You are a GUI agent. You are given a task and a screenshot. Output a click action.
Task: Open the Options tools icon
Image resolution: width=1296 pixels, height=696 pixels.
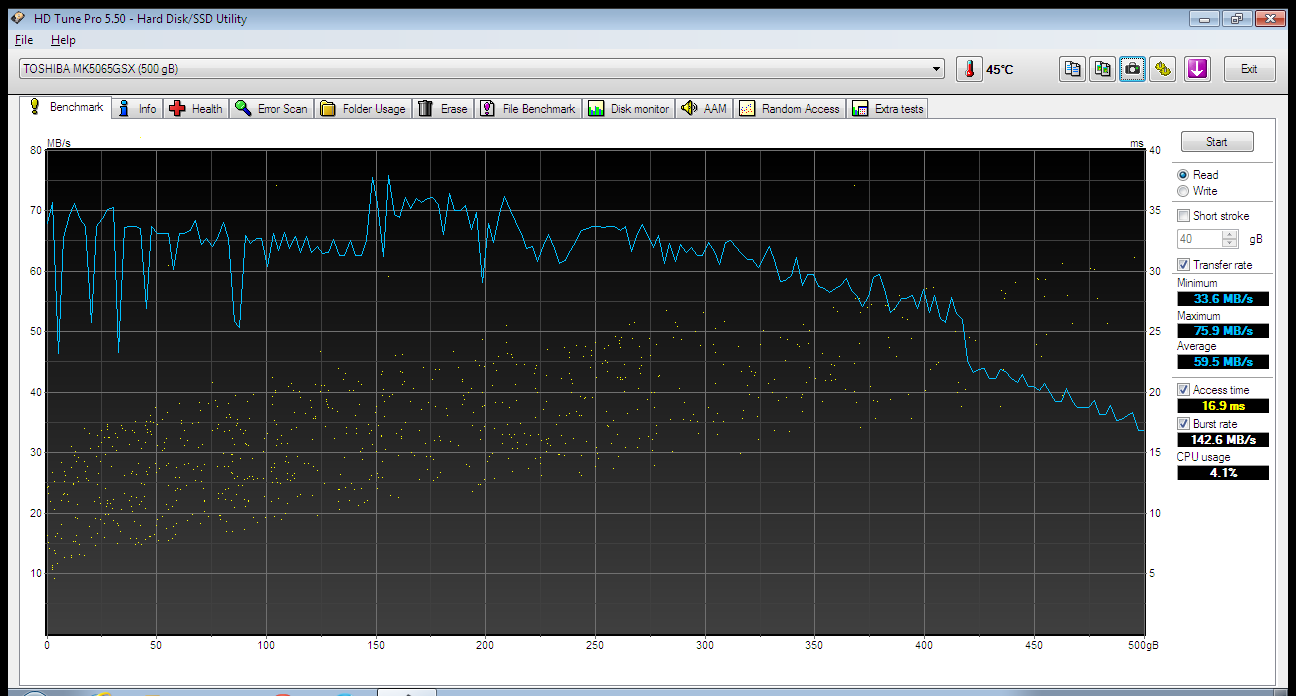[1163, 69]
